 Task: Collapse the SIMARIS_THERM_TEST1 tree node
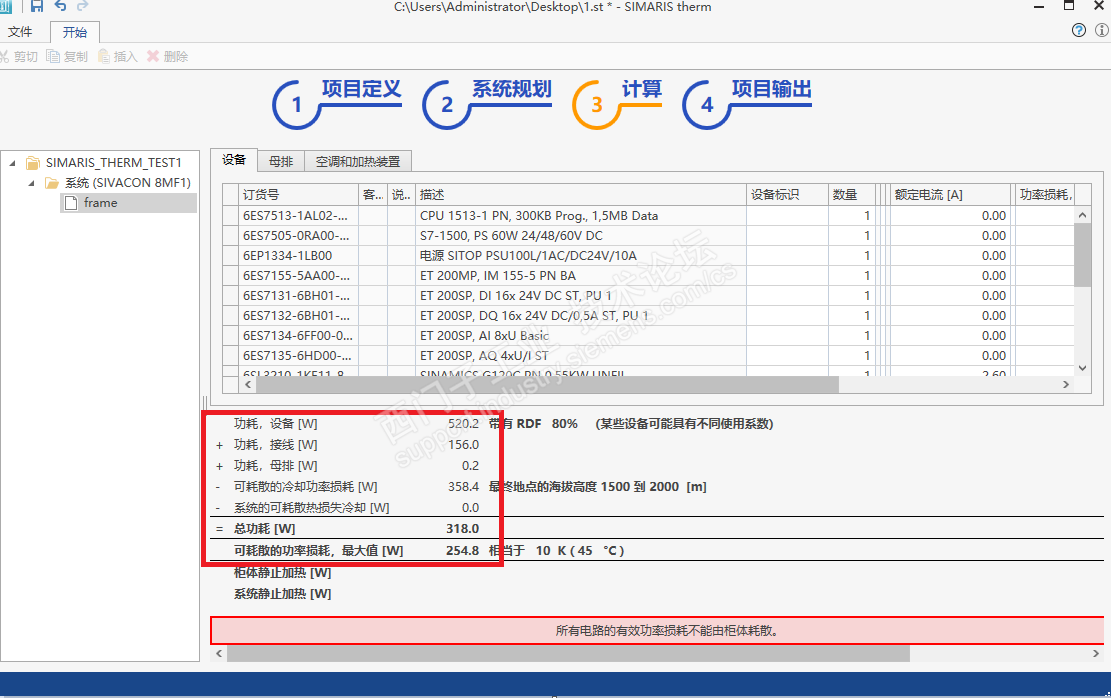pyautogui.click(x=13, y=163)
